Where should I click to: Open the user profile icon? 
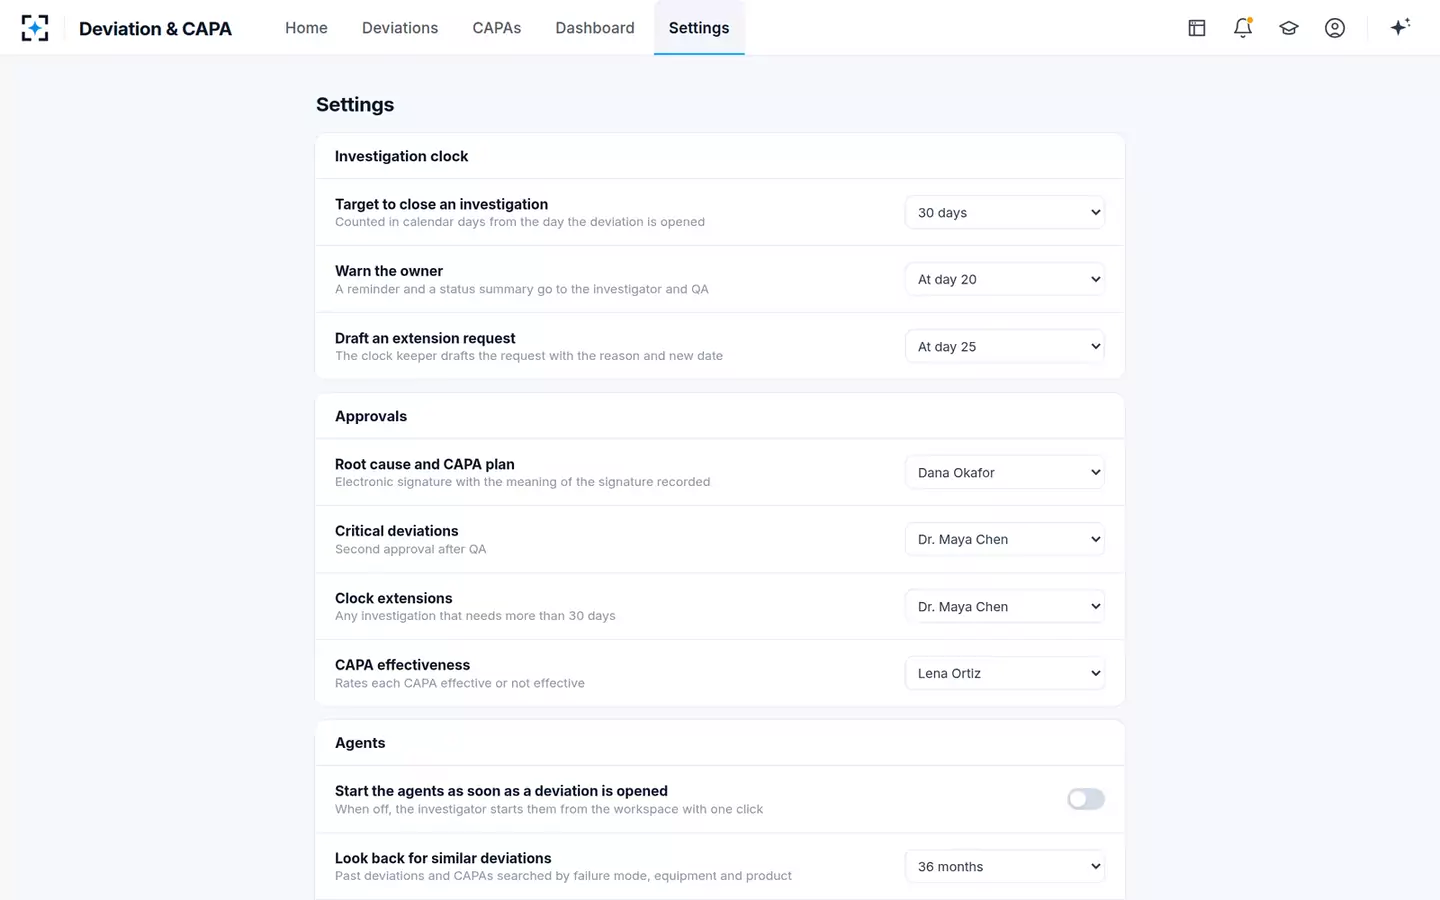pos(1335,28)
